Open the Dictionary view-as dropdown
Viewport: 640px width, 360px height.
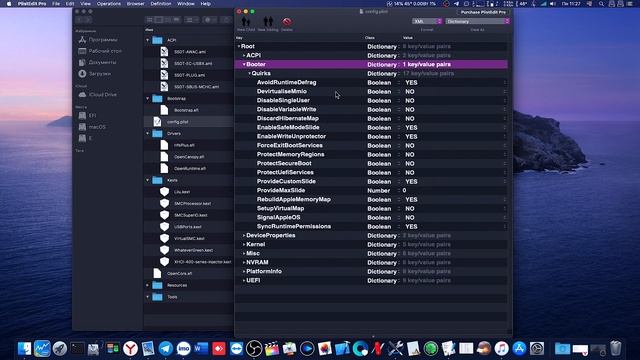coord(478,21)
